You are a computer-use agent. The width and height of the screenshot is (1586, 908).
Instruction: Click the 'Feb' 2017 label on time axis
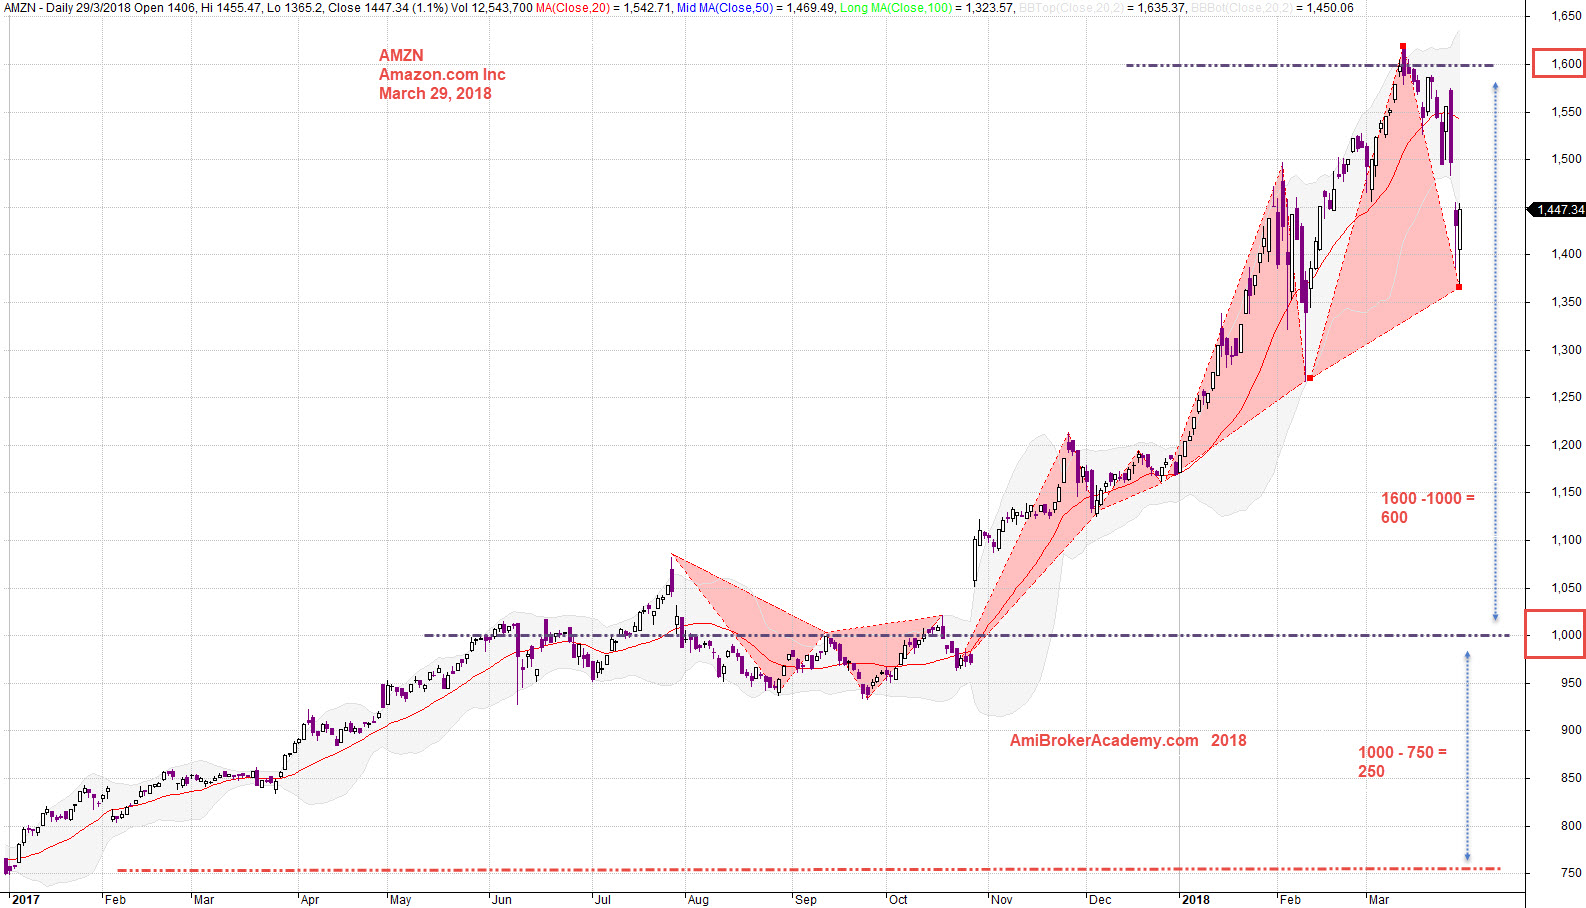click(116, 900)
